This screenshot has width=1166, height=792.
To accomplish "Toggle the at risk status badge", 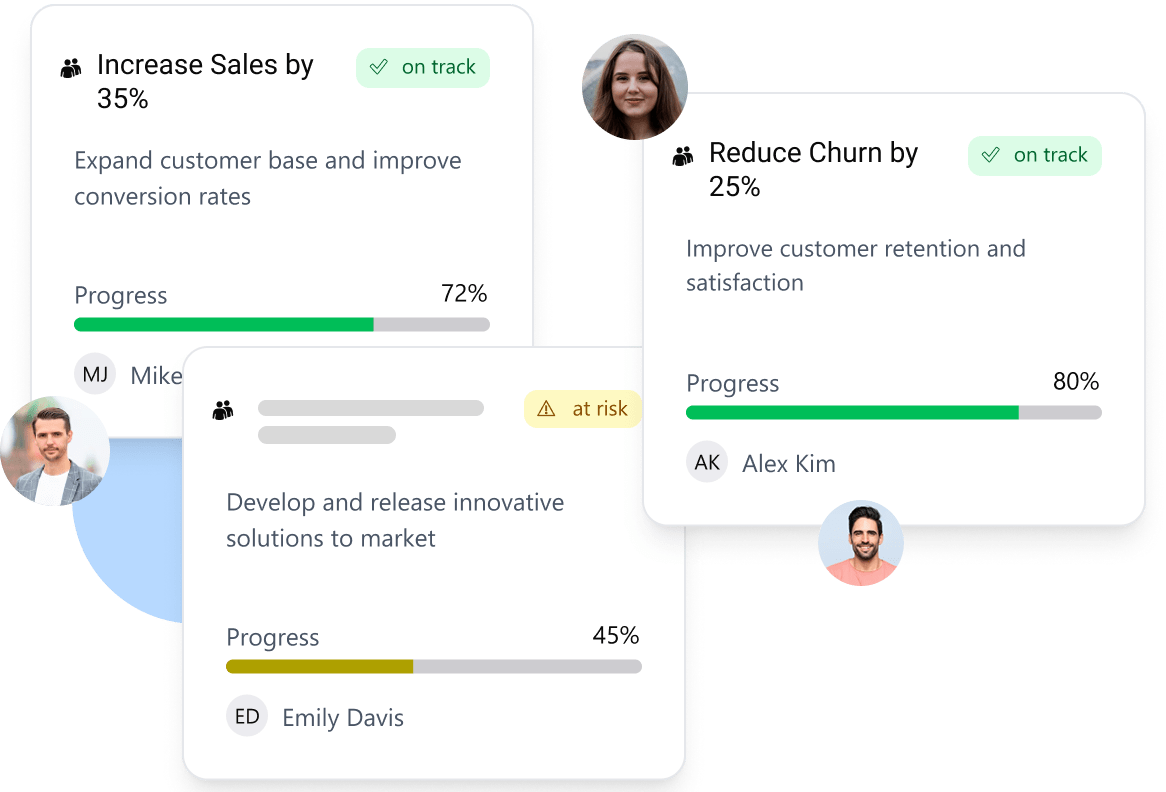I will [583, 409].
